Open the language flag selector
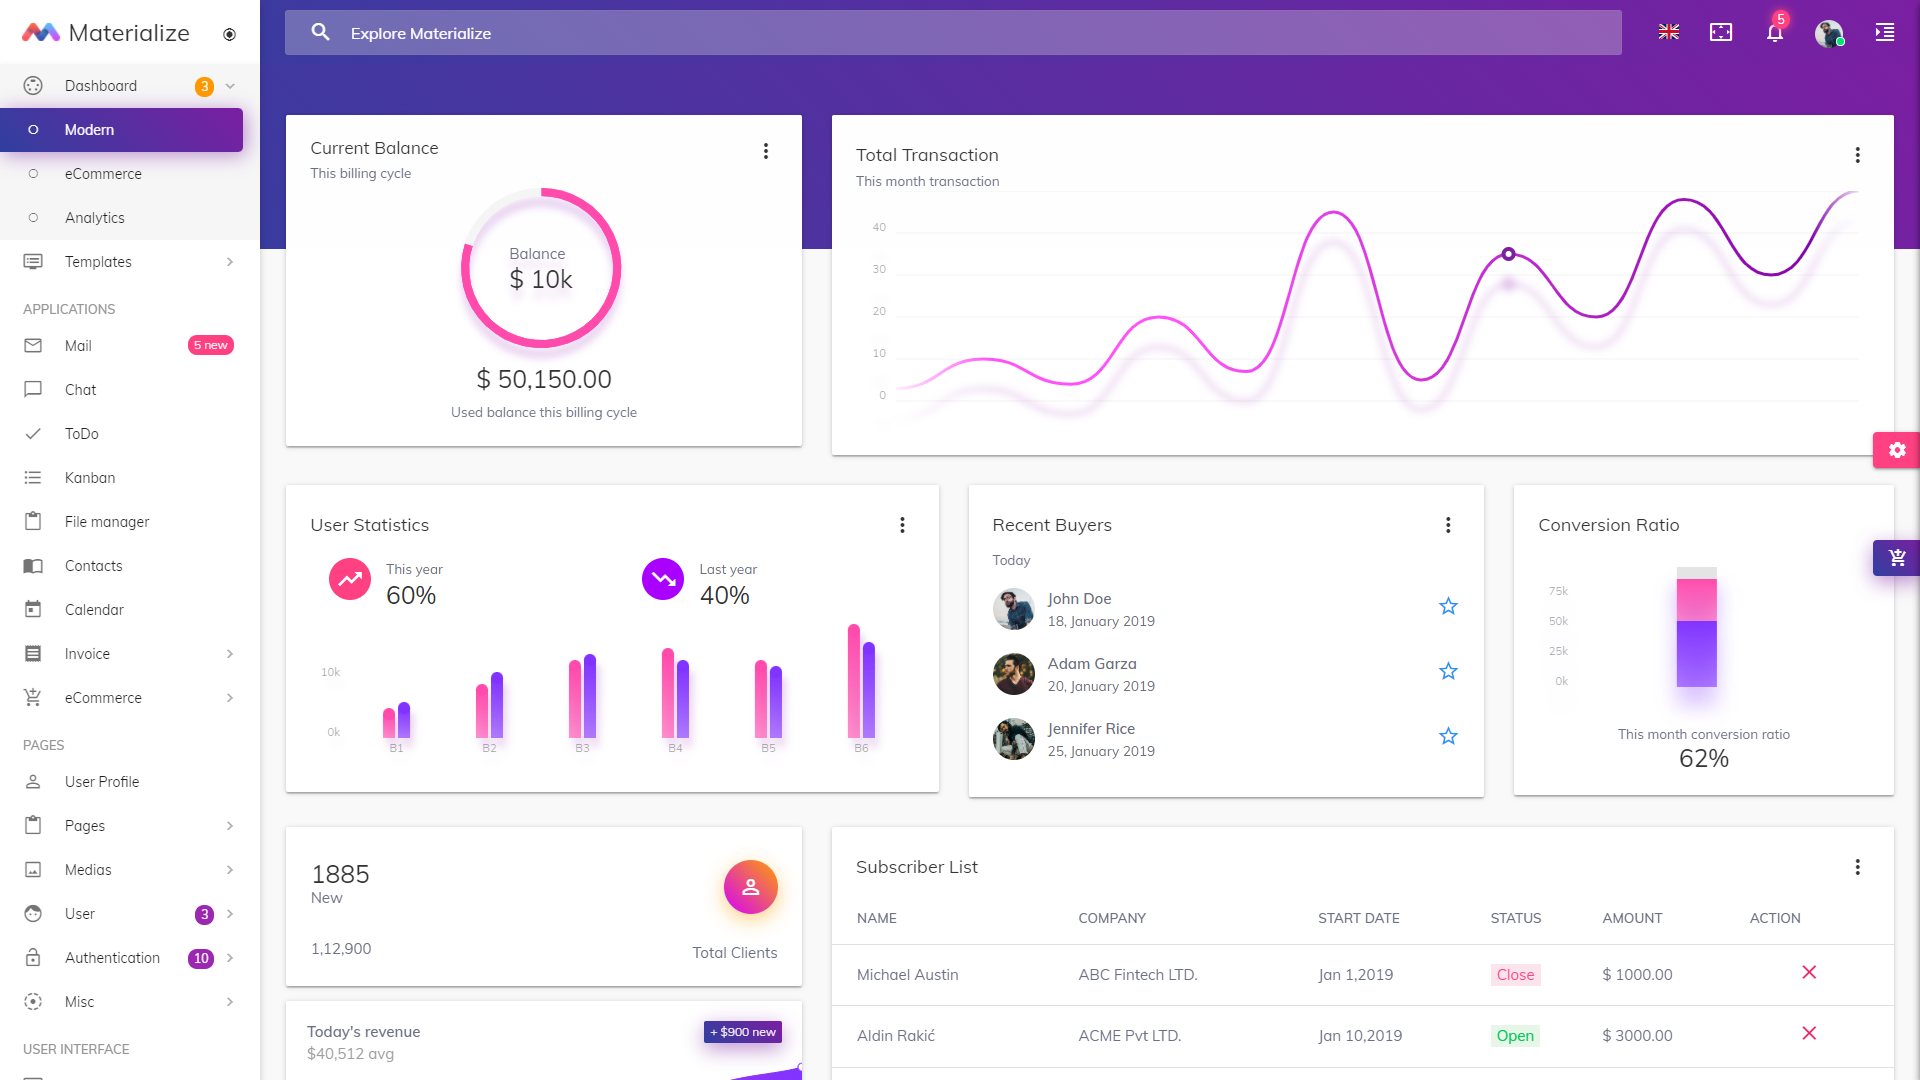The width and height of the screenshot is (1920, 1080). tap(1668, 33)
